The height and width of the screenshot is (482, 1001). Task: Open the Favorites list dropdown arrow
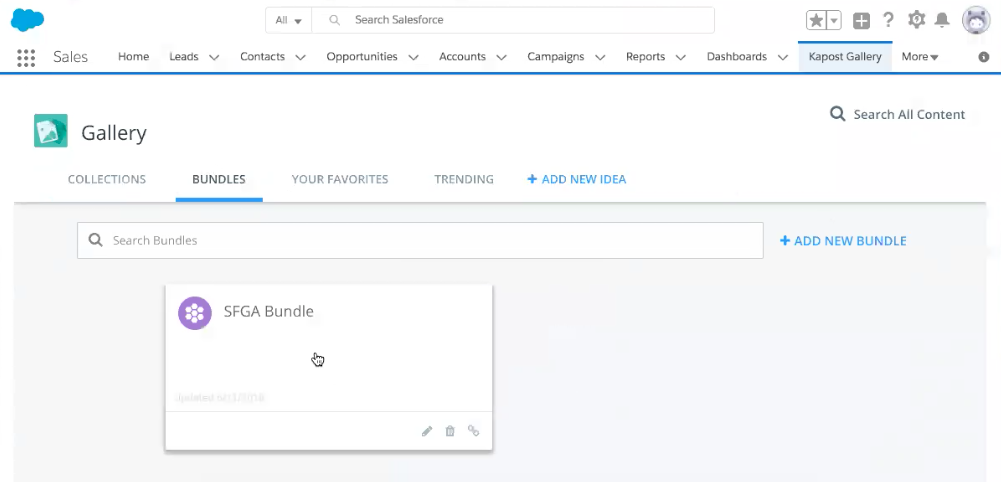click(833, 20)
